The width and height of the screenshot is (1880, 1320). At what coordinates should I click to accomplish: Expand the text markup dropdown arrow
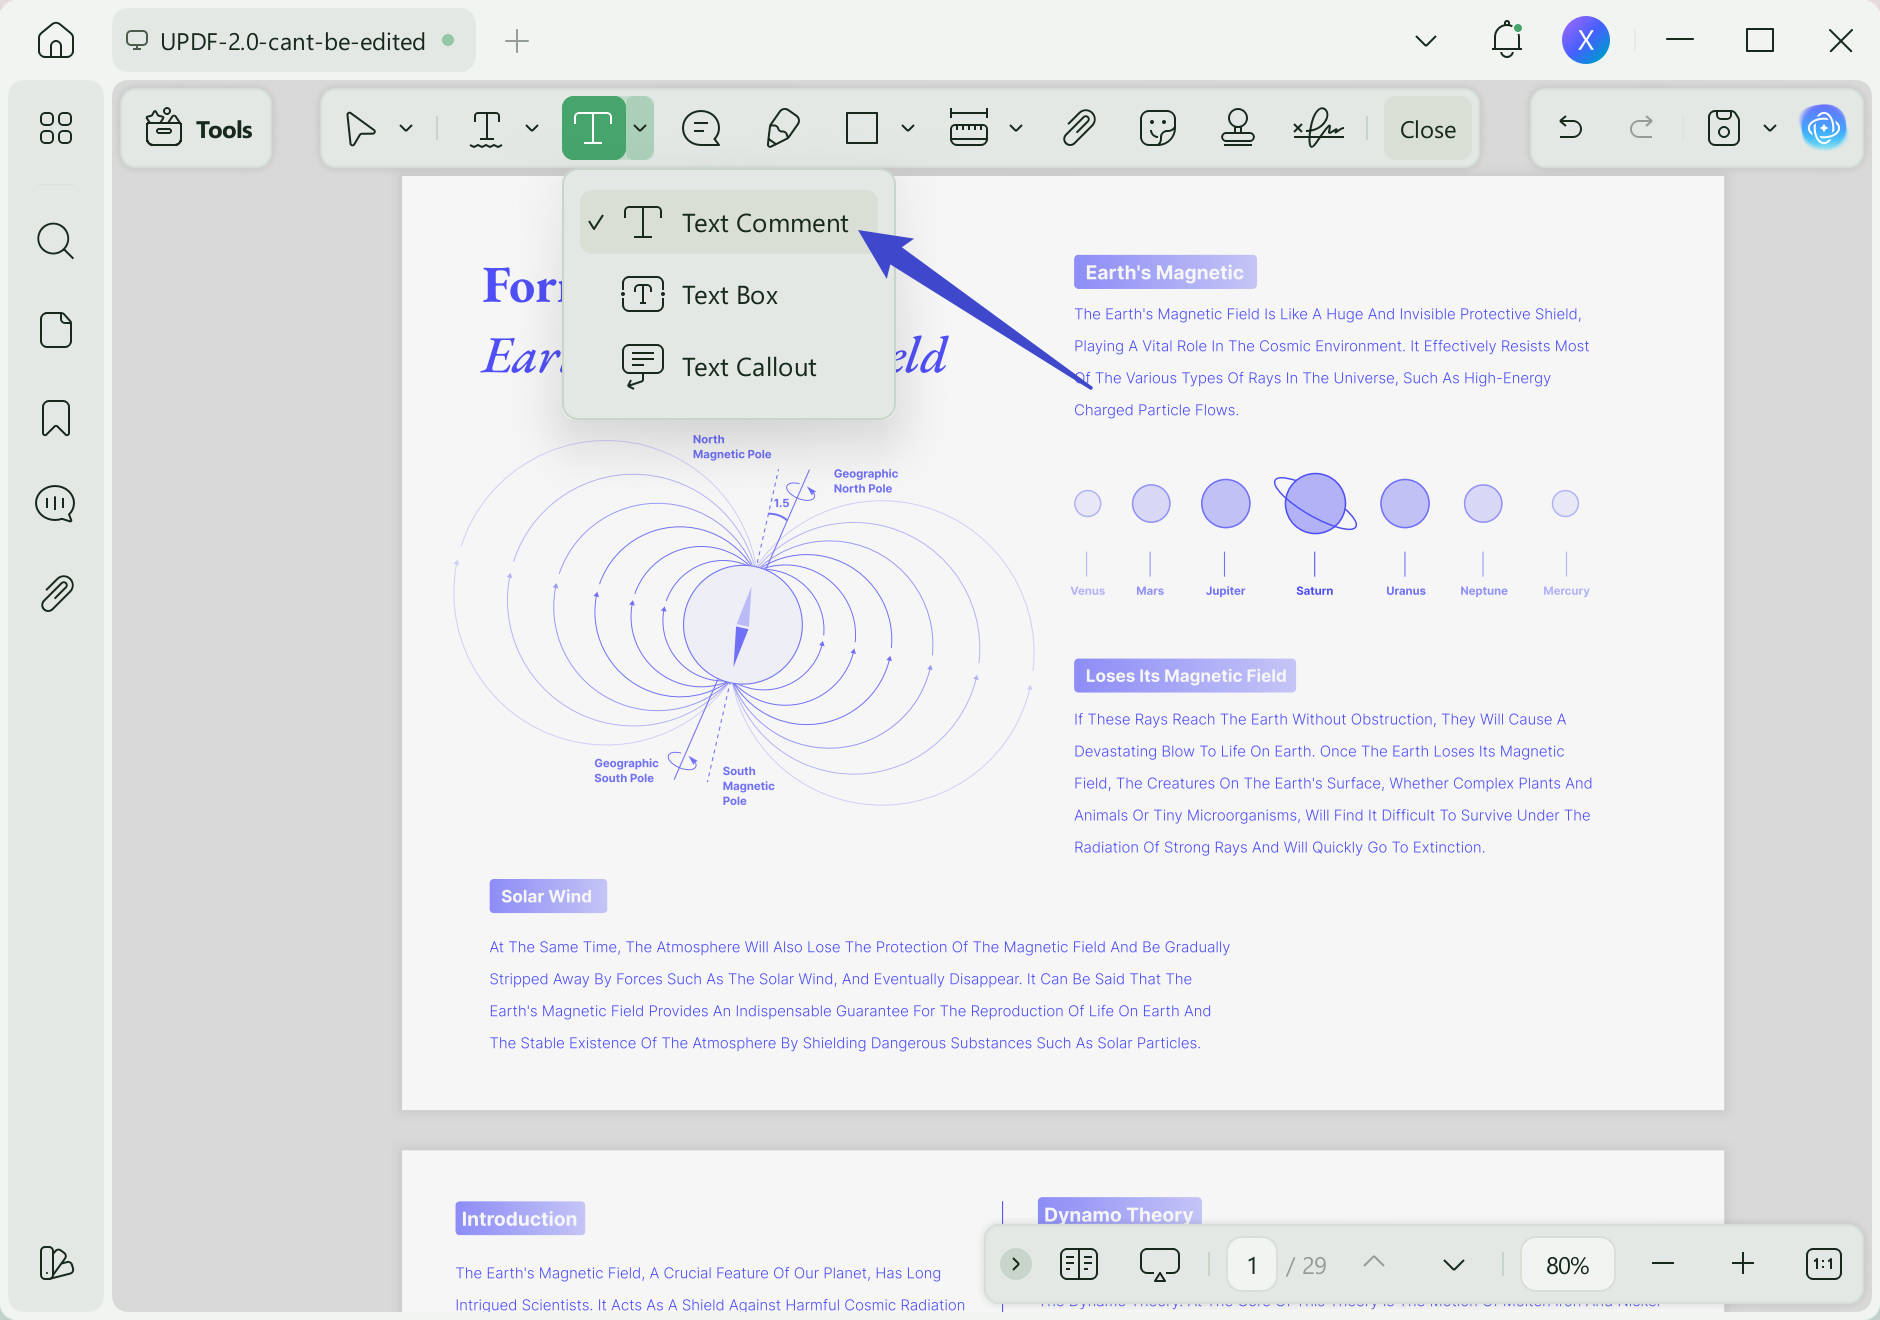[x=532, y=128]
